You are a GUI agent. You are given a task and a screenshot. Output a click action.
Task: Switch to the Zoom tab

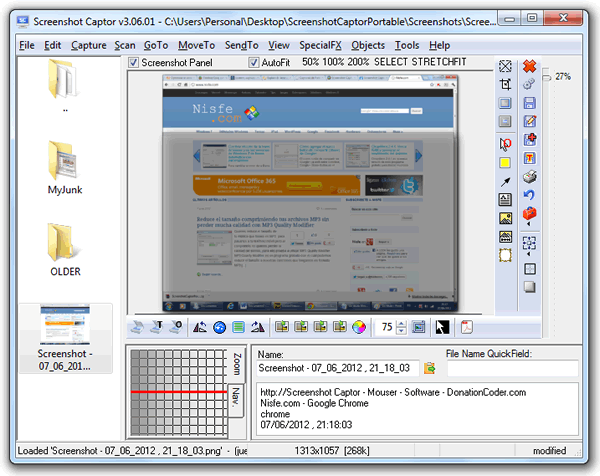tap(237, 364)
